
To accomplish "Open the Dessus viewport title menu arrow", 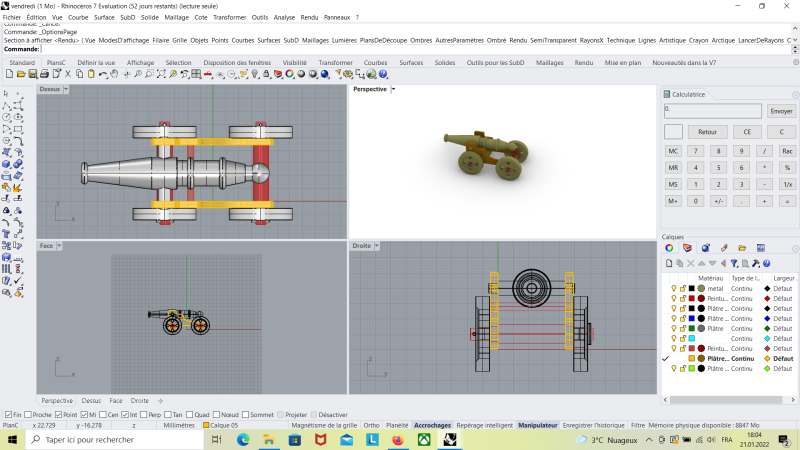I will click(67, 89).
